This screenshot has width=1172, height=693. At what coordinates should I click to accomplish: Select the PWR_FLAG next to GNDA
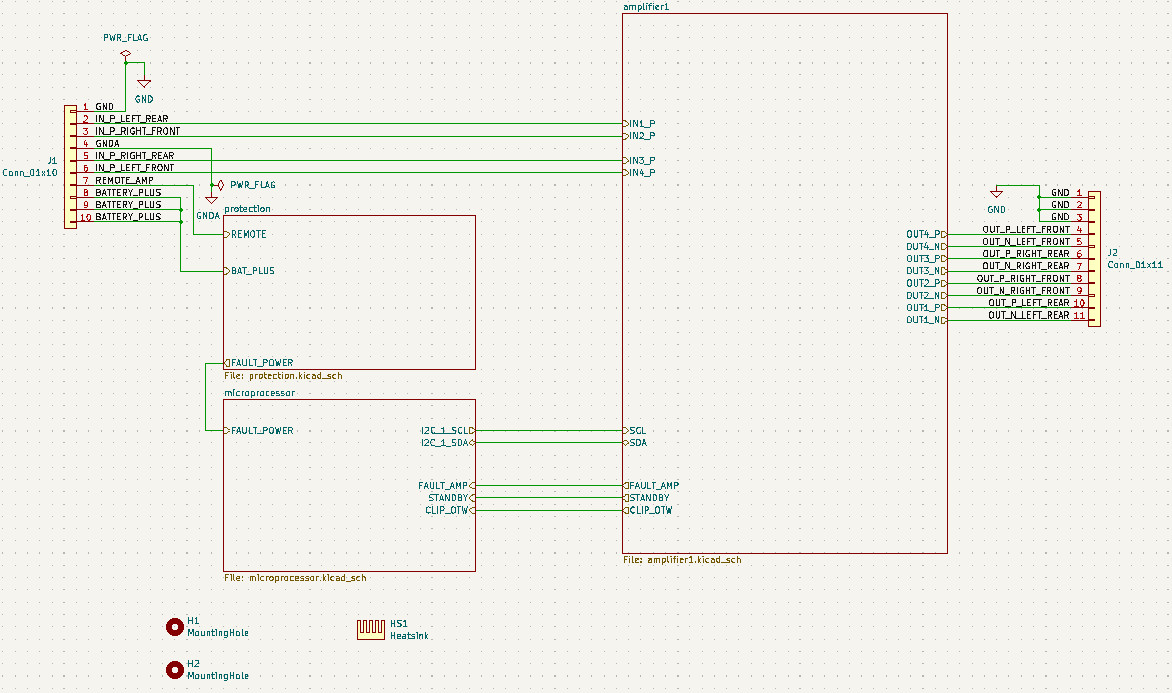[220, 185]
